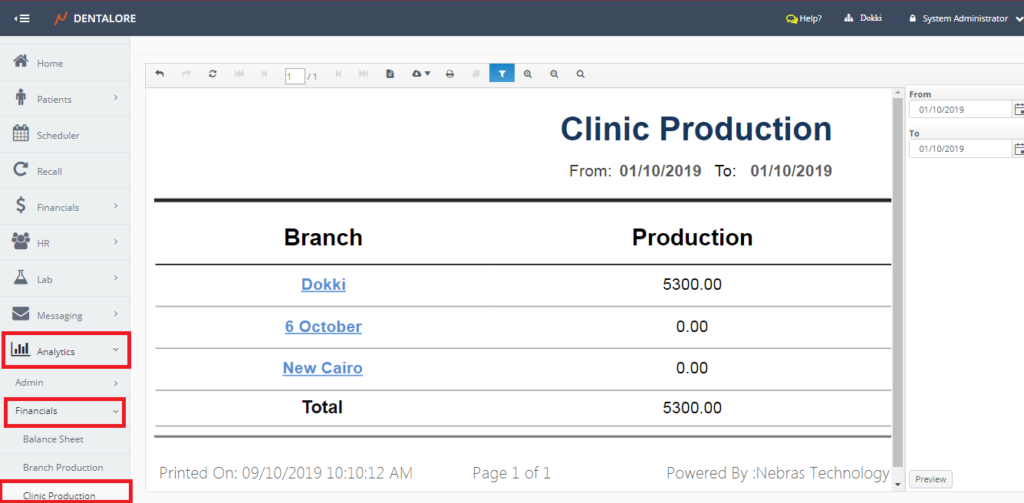
Task: Click the Preview button
Action: (930, 479)
